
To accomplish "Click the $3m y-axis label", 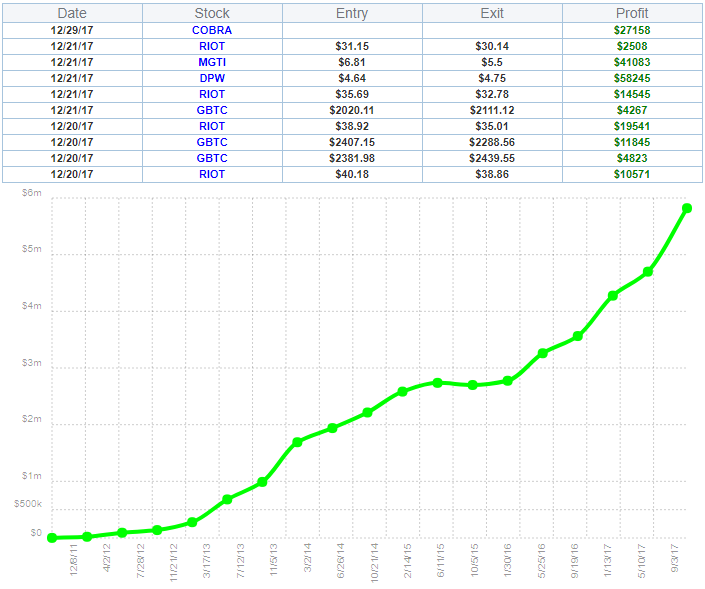I will click(x=31, y=362).
